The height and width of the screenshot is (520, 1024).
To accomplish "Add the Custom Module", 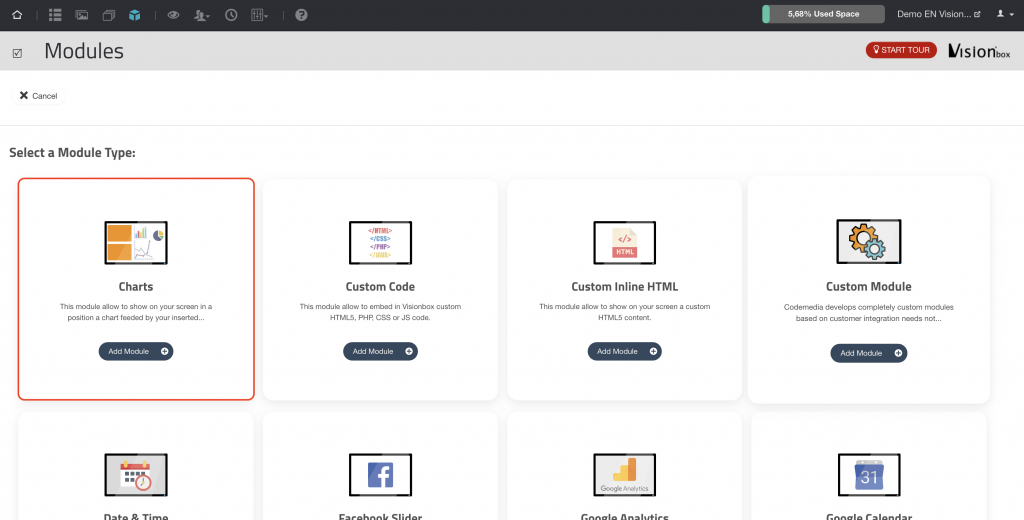I will pyautogui.click(x=869, y=353).
